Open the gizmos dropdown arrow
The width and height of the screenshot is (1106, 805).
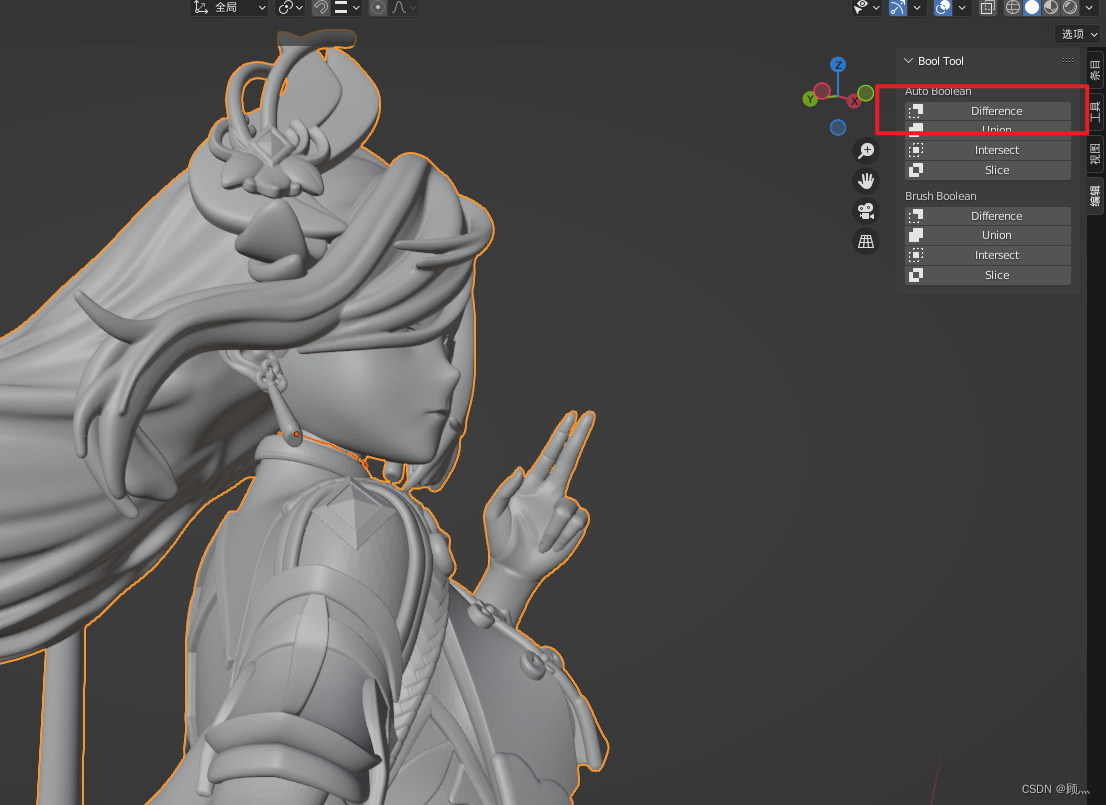[x=917, y=8]
